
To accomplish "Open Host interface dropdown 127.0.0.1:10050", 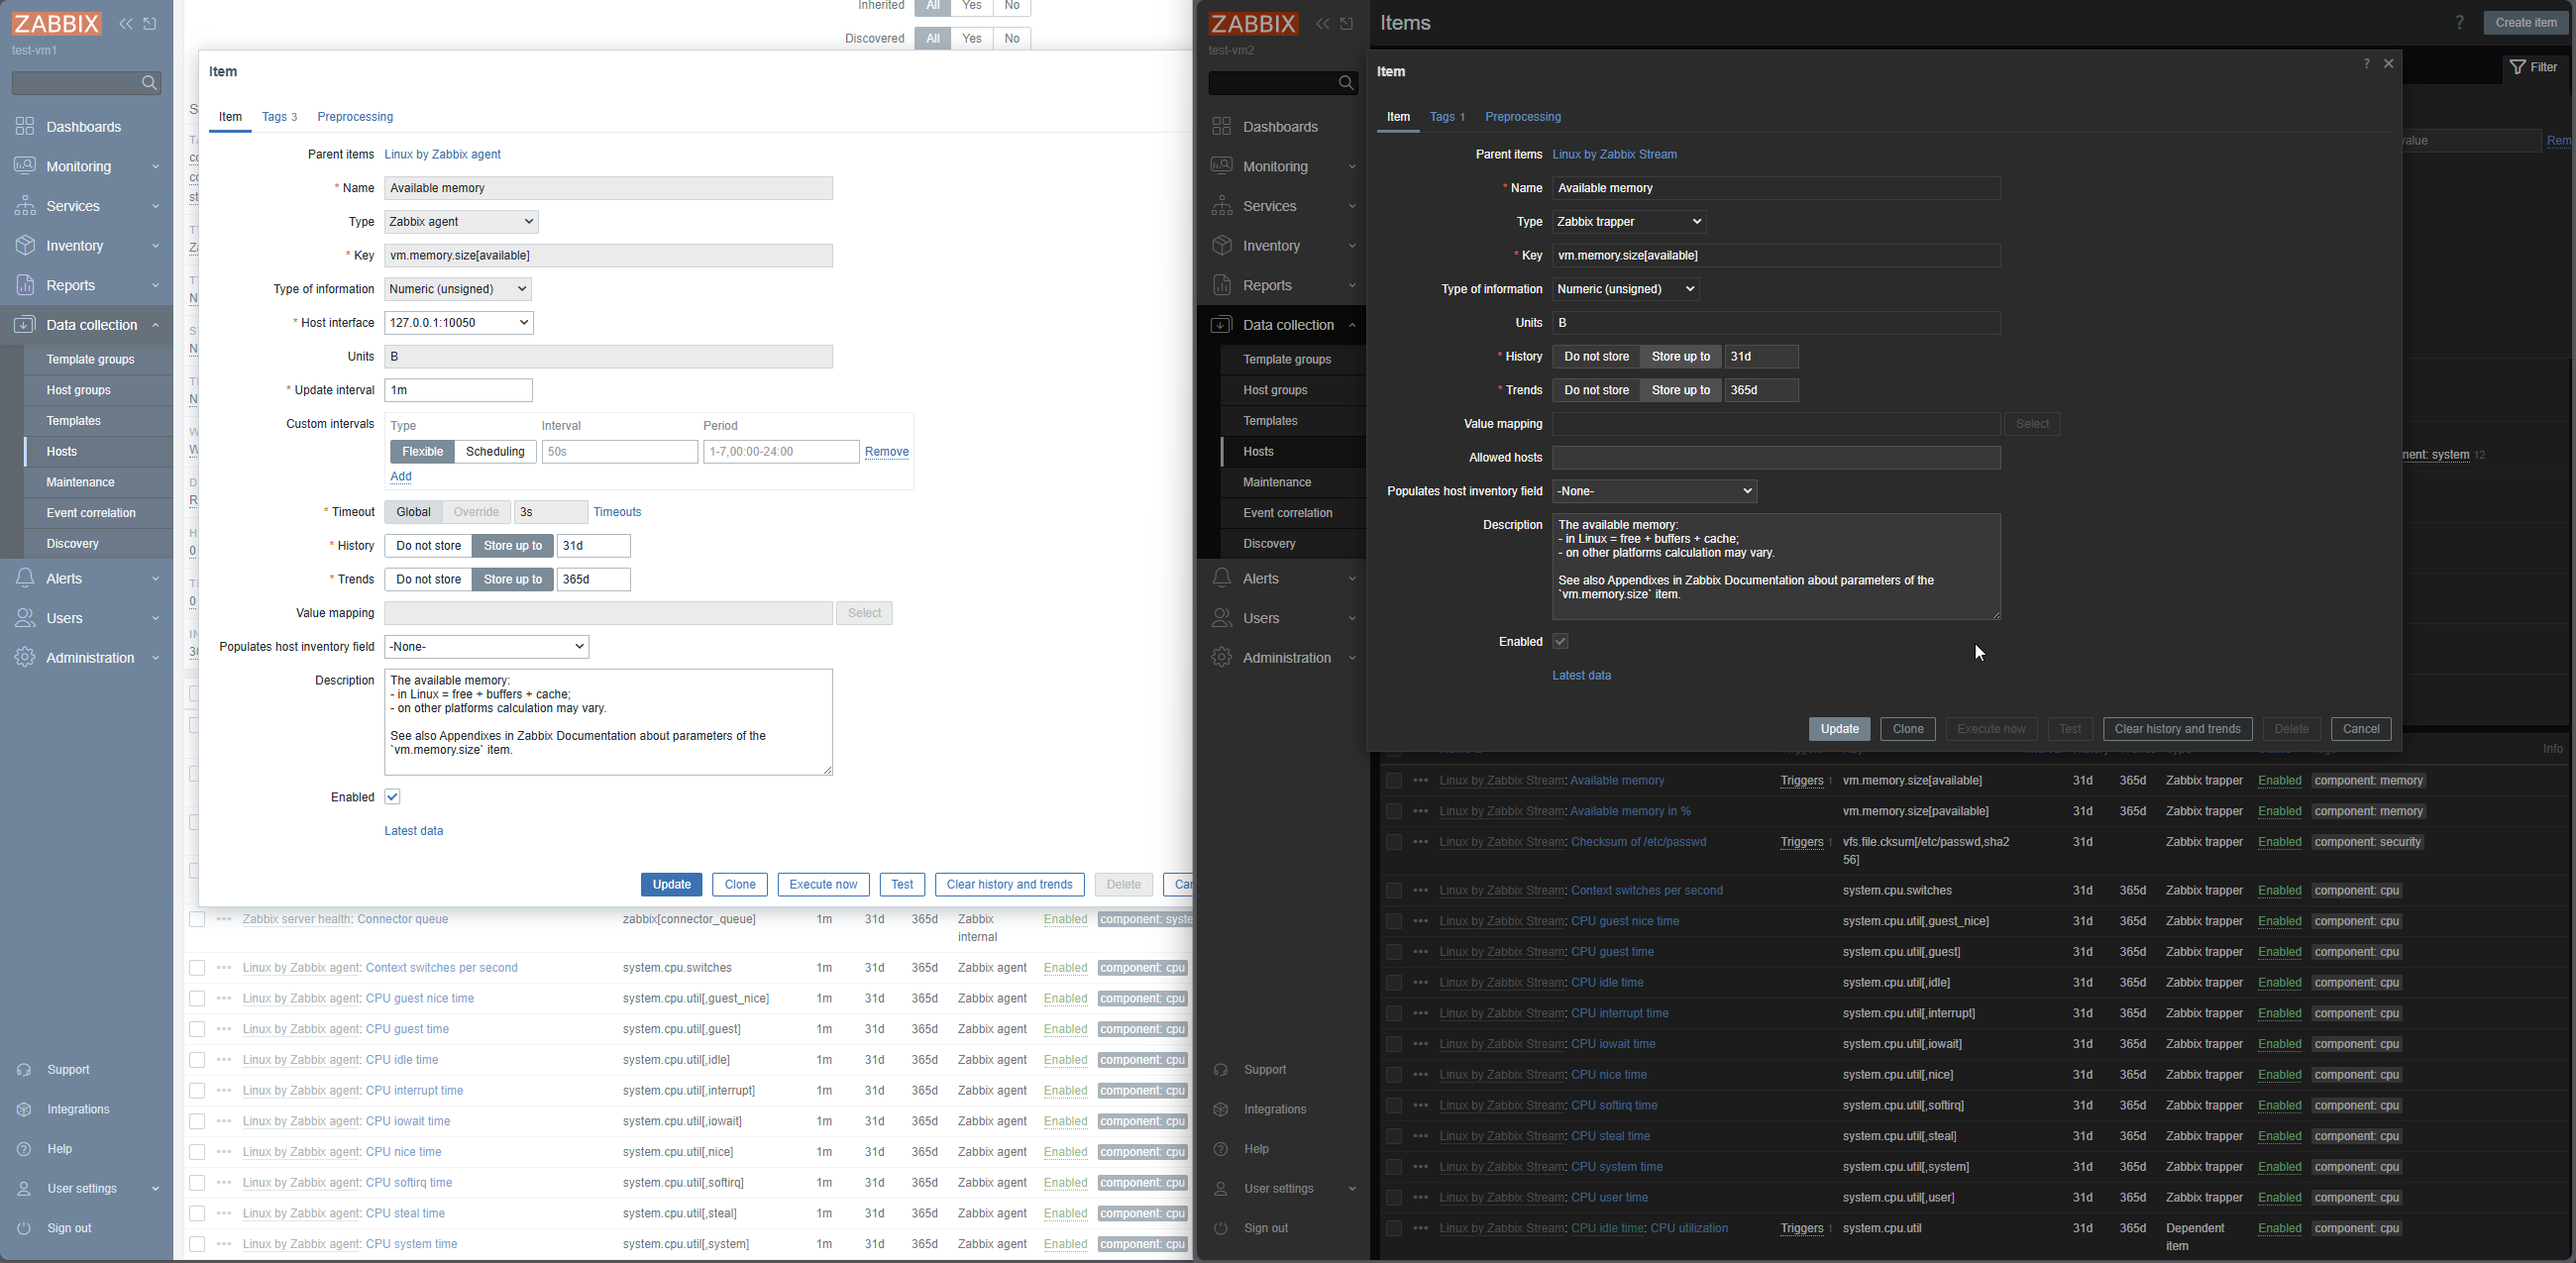I will coord(459,324).
